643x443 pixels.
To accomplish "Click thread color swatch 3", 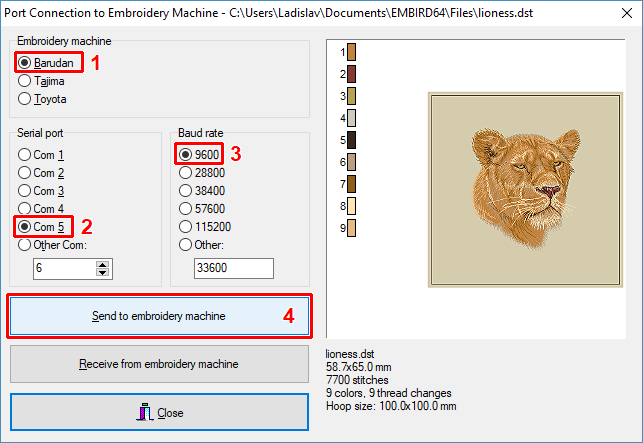I will [x=351, y=96].
